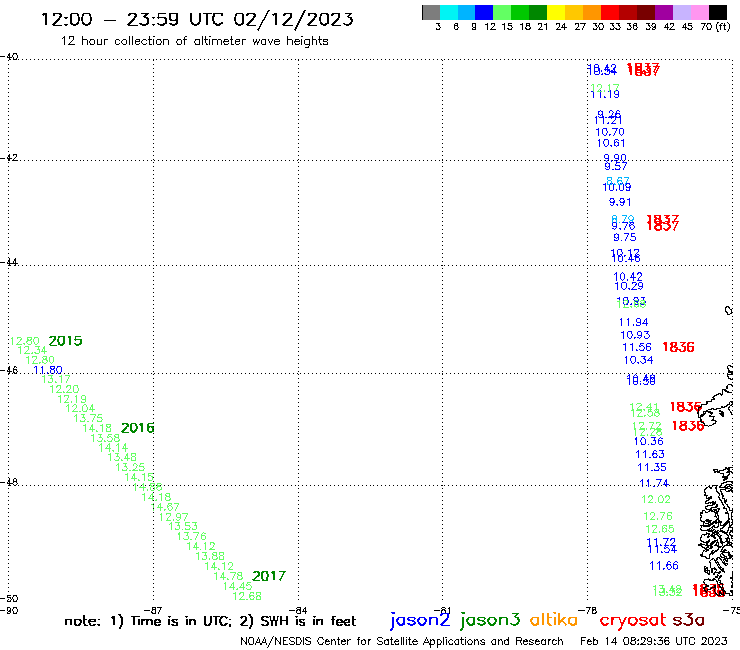Image resolution: width=740 pixels, height=650 pixels.
Task: Click the 2017 time label
Action: pos(269,576)
